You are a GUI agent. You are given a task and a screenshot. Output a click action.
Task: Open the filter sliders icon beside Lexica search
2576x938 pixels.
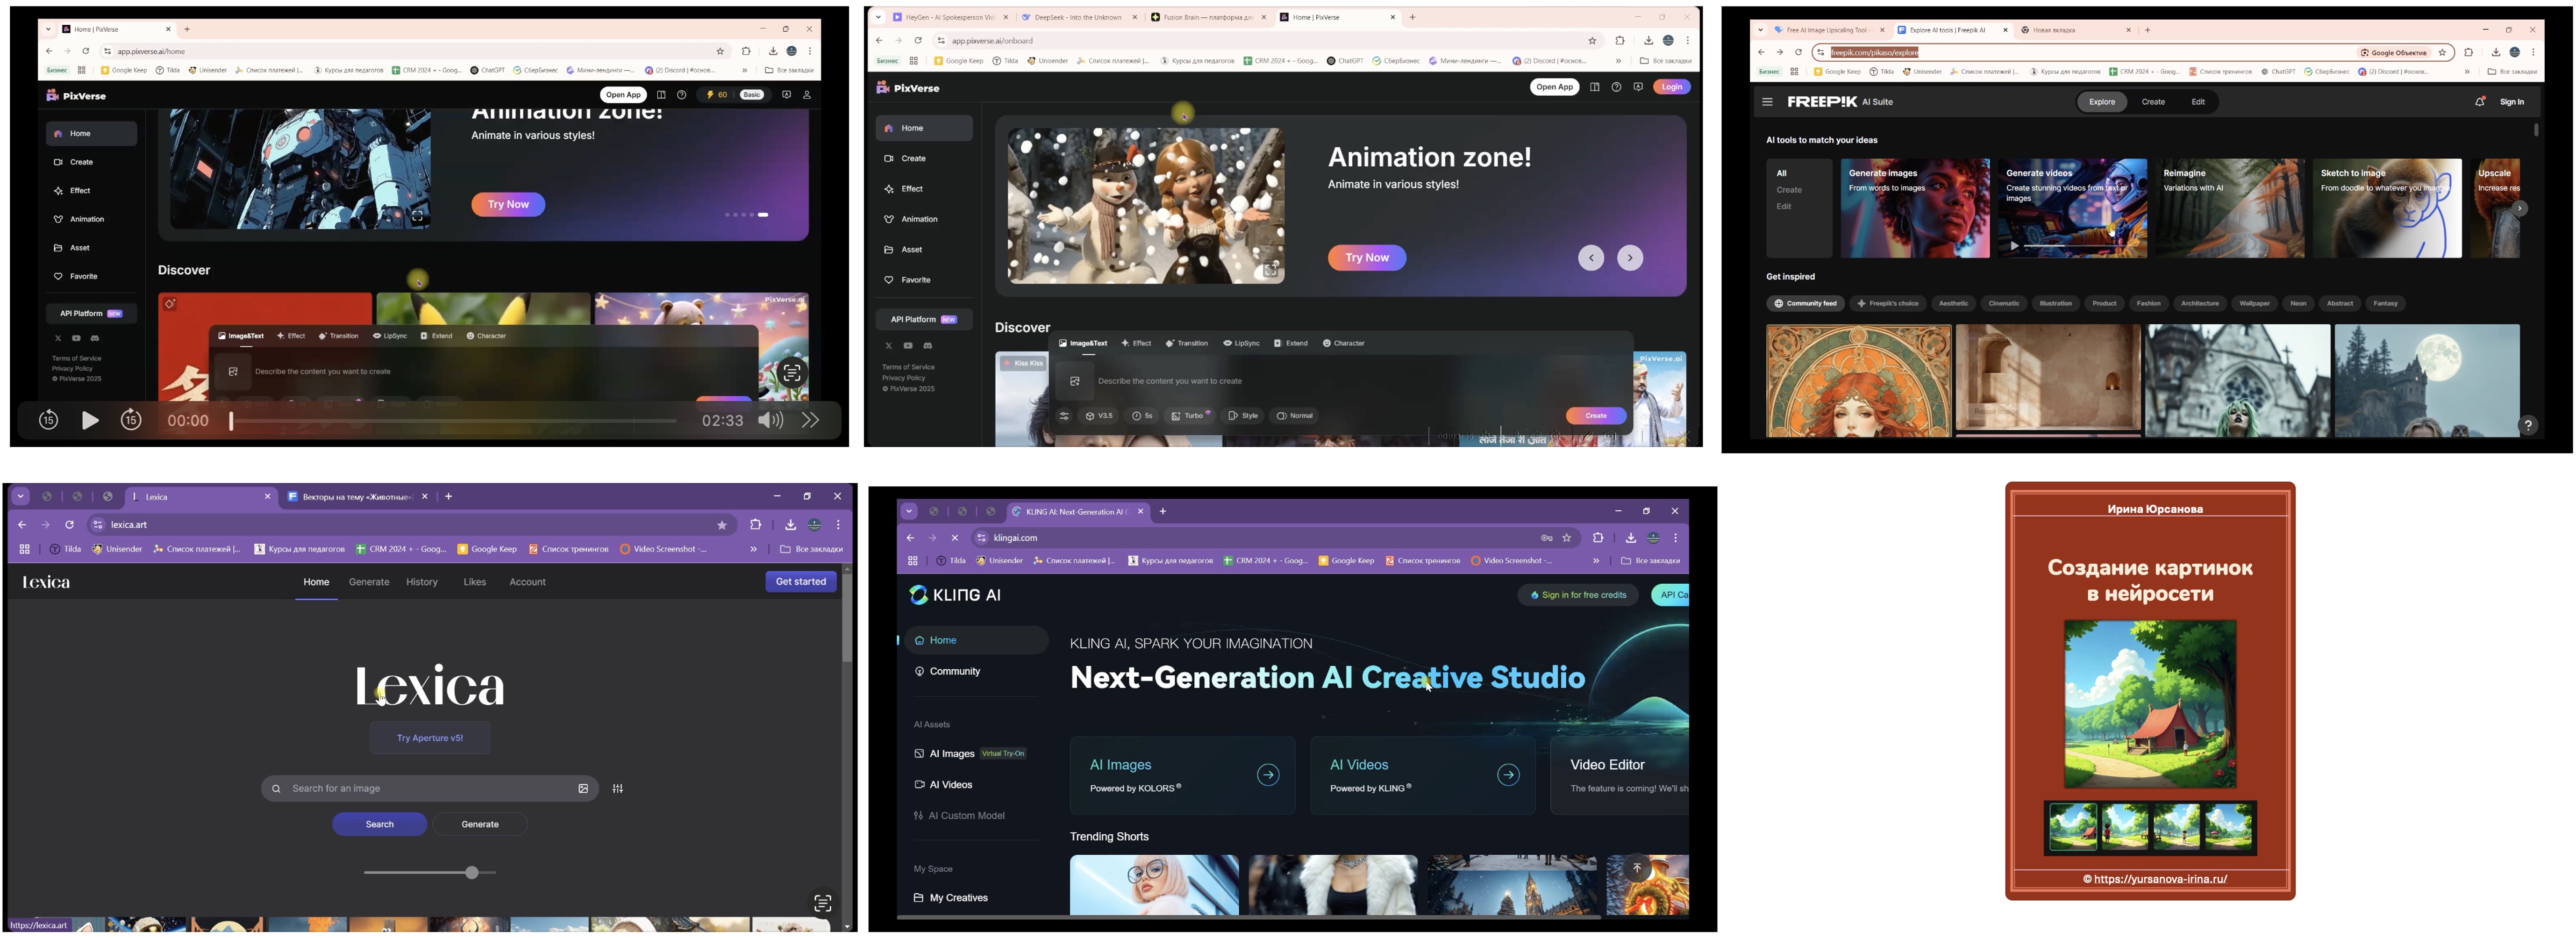(x=618, y=789)
